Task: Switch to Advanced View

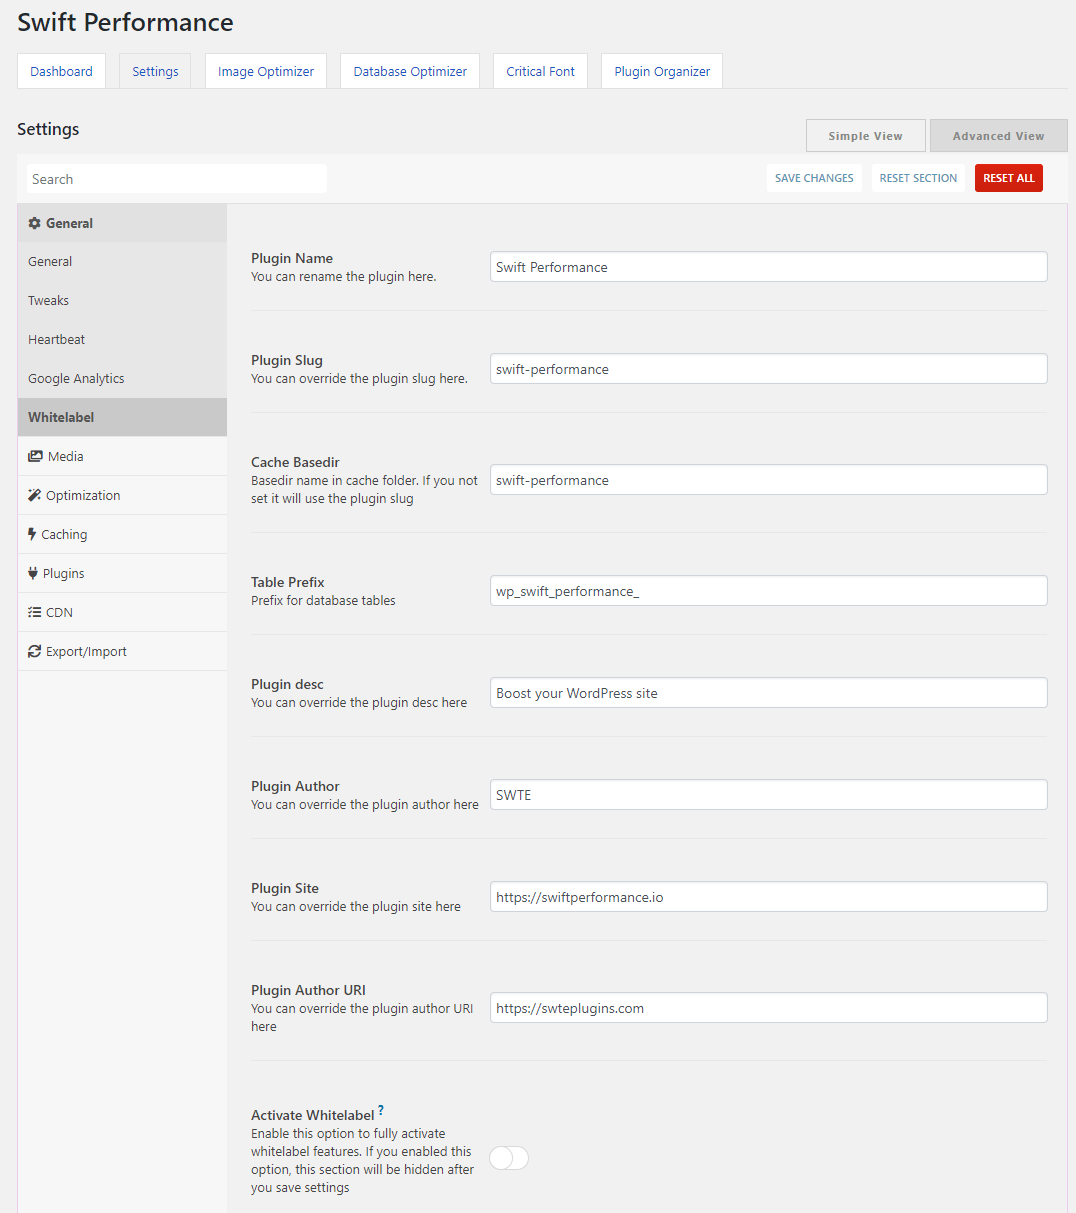Action: point(999,136)
